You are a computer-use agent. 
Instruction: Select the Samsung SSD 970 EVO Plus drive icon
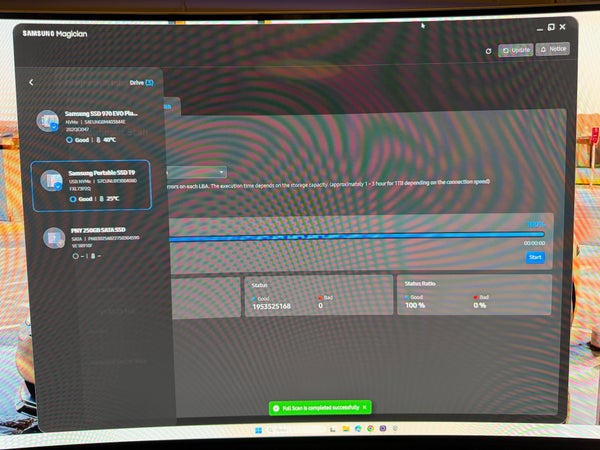[x=48, y=121]
